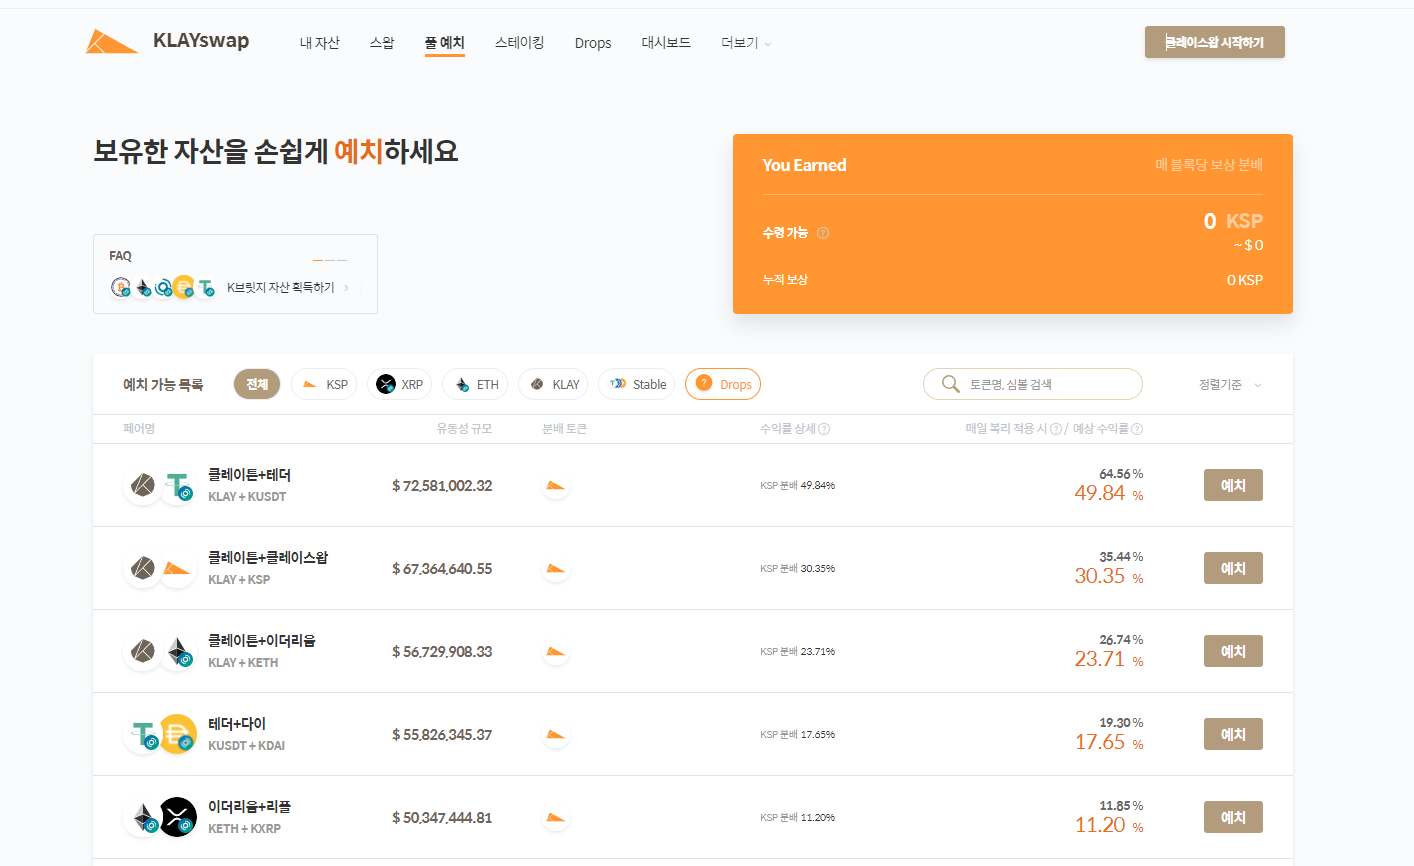Viewport: 1414px width, 866px height.
Task: Expand the 더보기 dropdown
Action: [746, 43]
